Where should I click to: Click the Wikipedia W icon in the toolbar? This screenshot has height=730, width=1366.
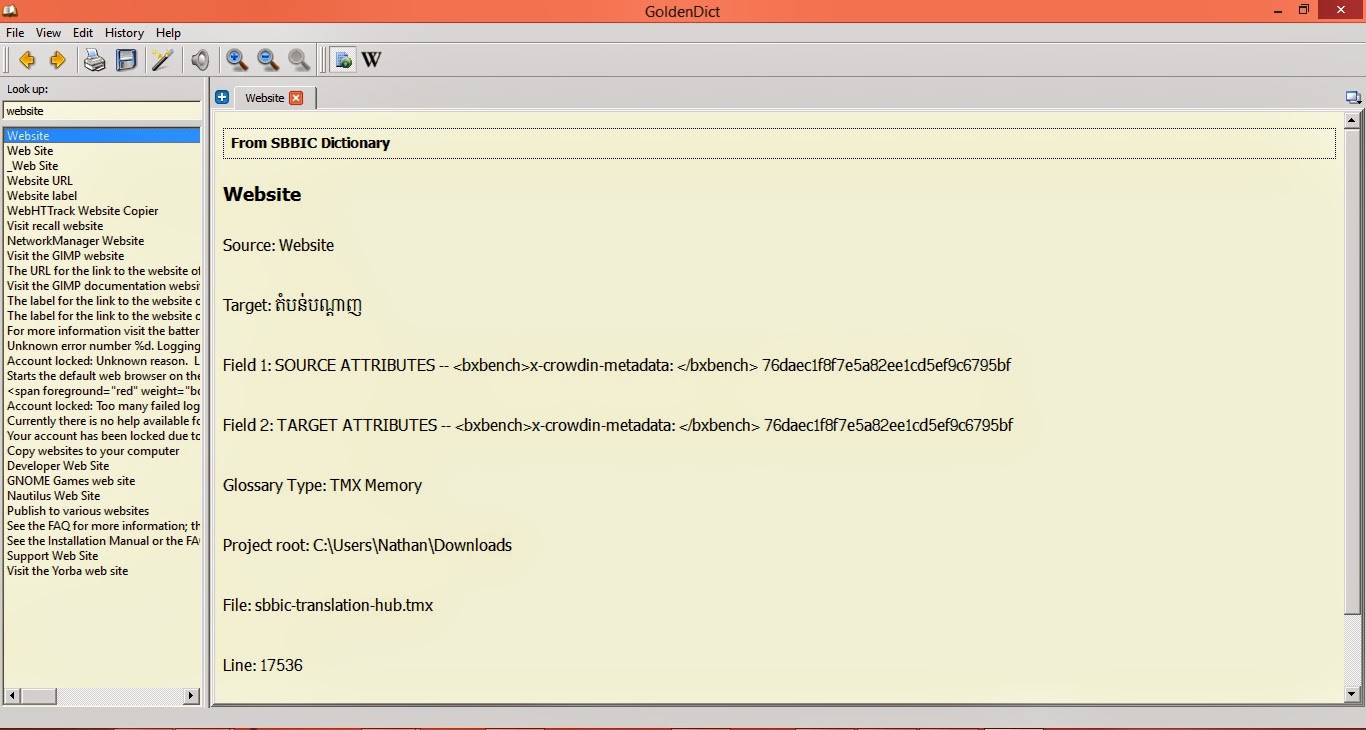coord(371,60)
